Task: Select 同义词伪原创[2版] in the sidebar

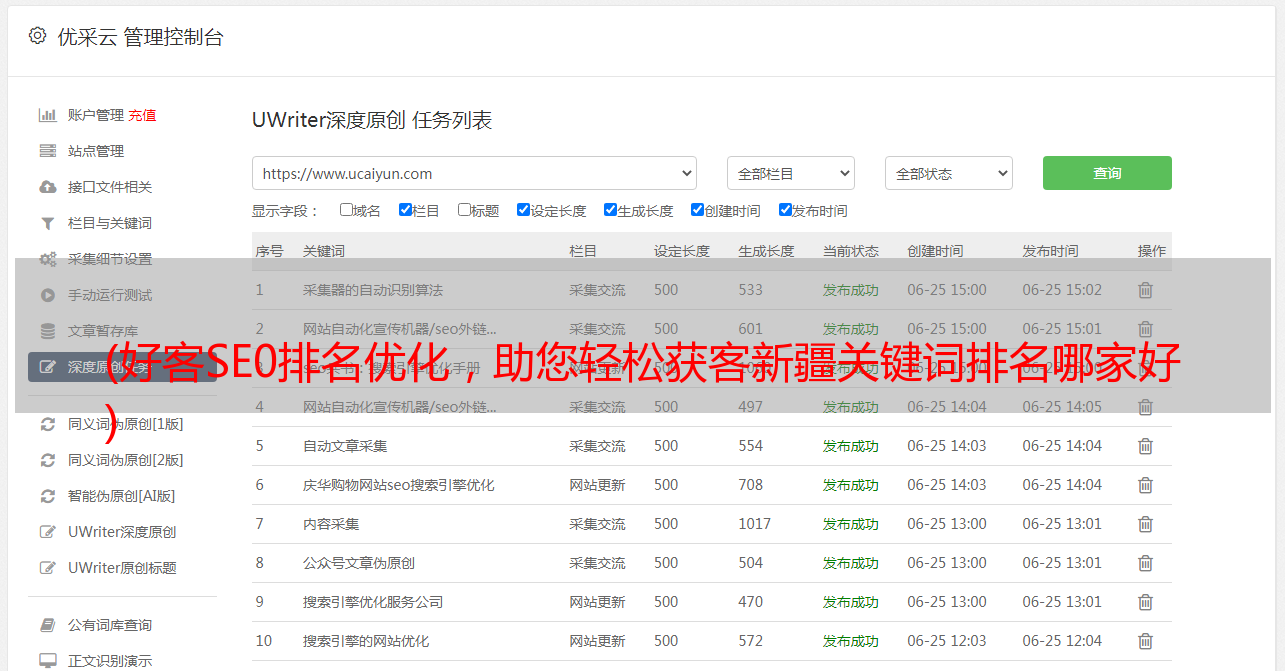Action: point(125,460)
